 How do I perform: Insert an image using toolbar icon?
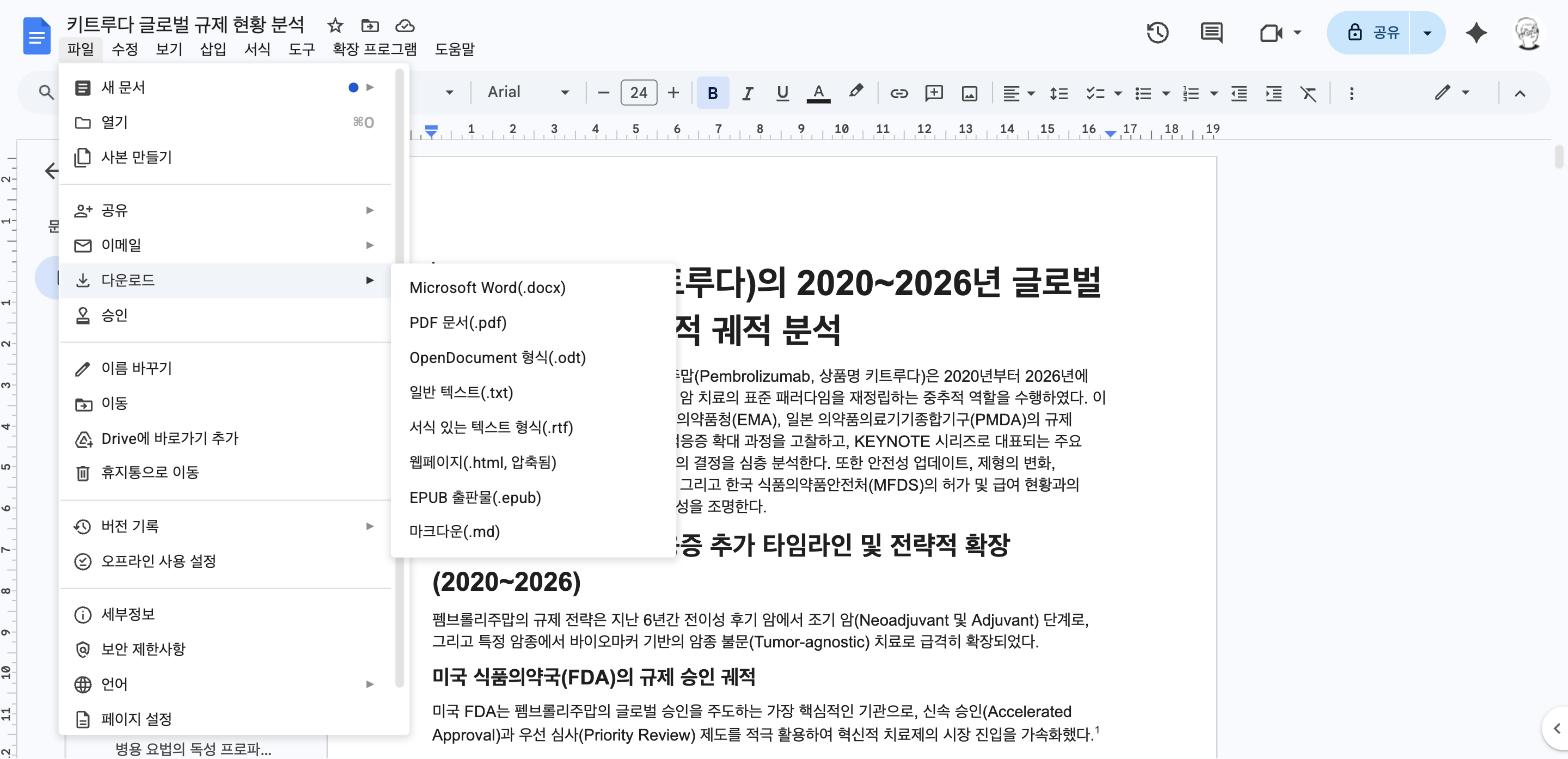(969, 93)
